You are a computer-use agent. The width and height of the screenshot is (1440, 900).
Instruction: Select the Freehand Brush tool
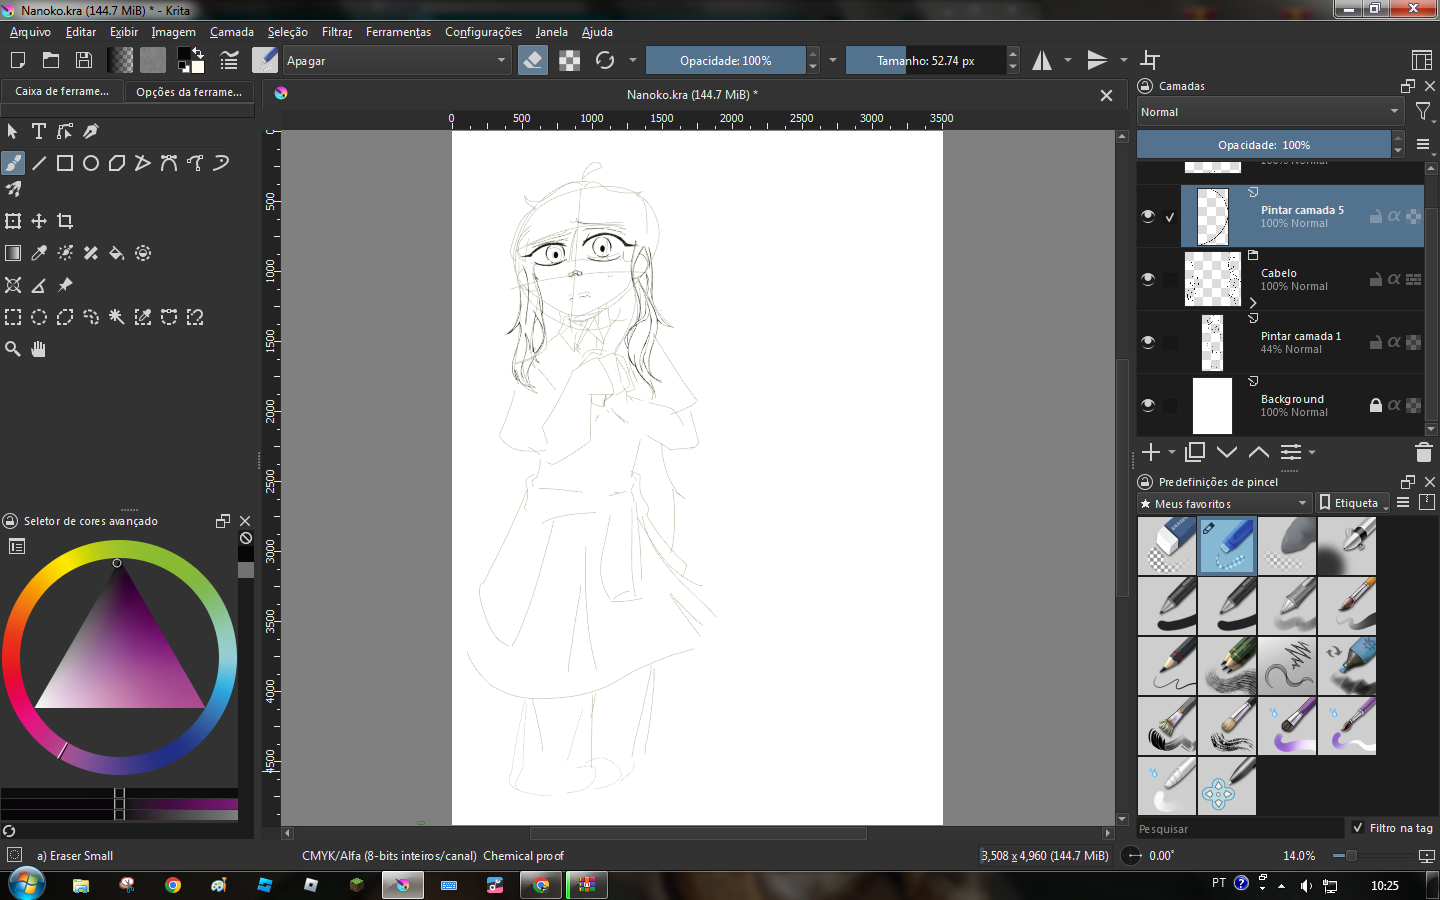[13, 163]
